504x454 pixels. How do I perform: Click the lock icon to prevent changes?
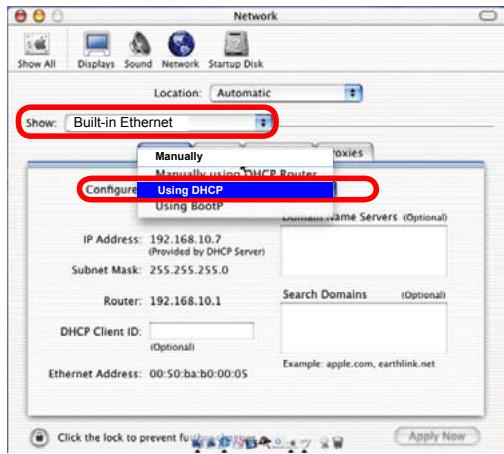pyautogui.click(x=40, y=437)
